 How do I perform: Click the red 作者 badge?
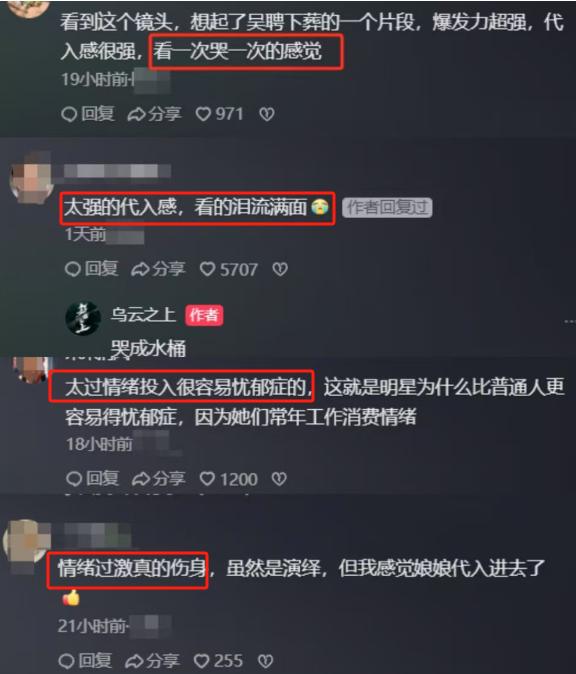204,316
